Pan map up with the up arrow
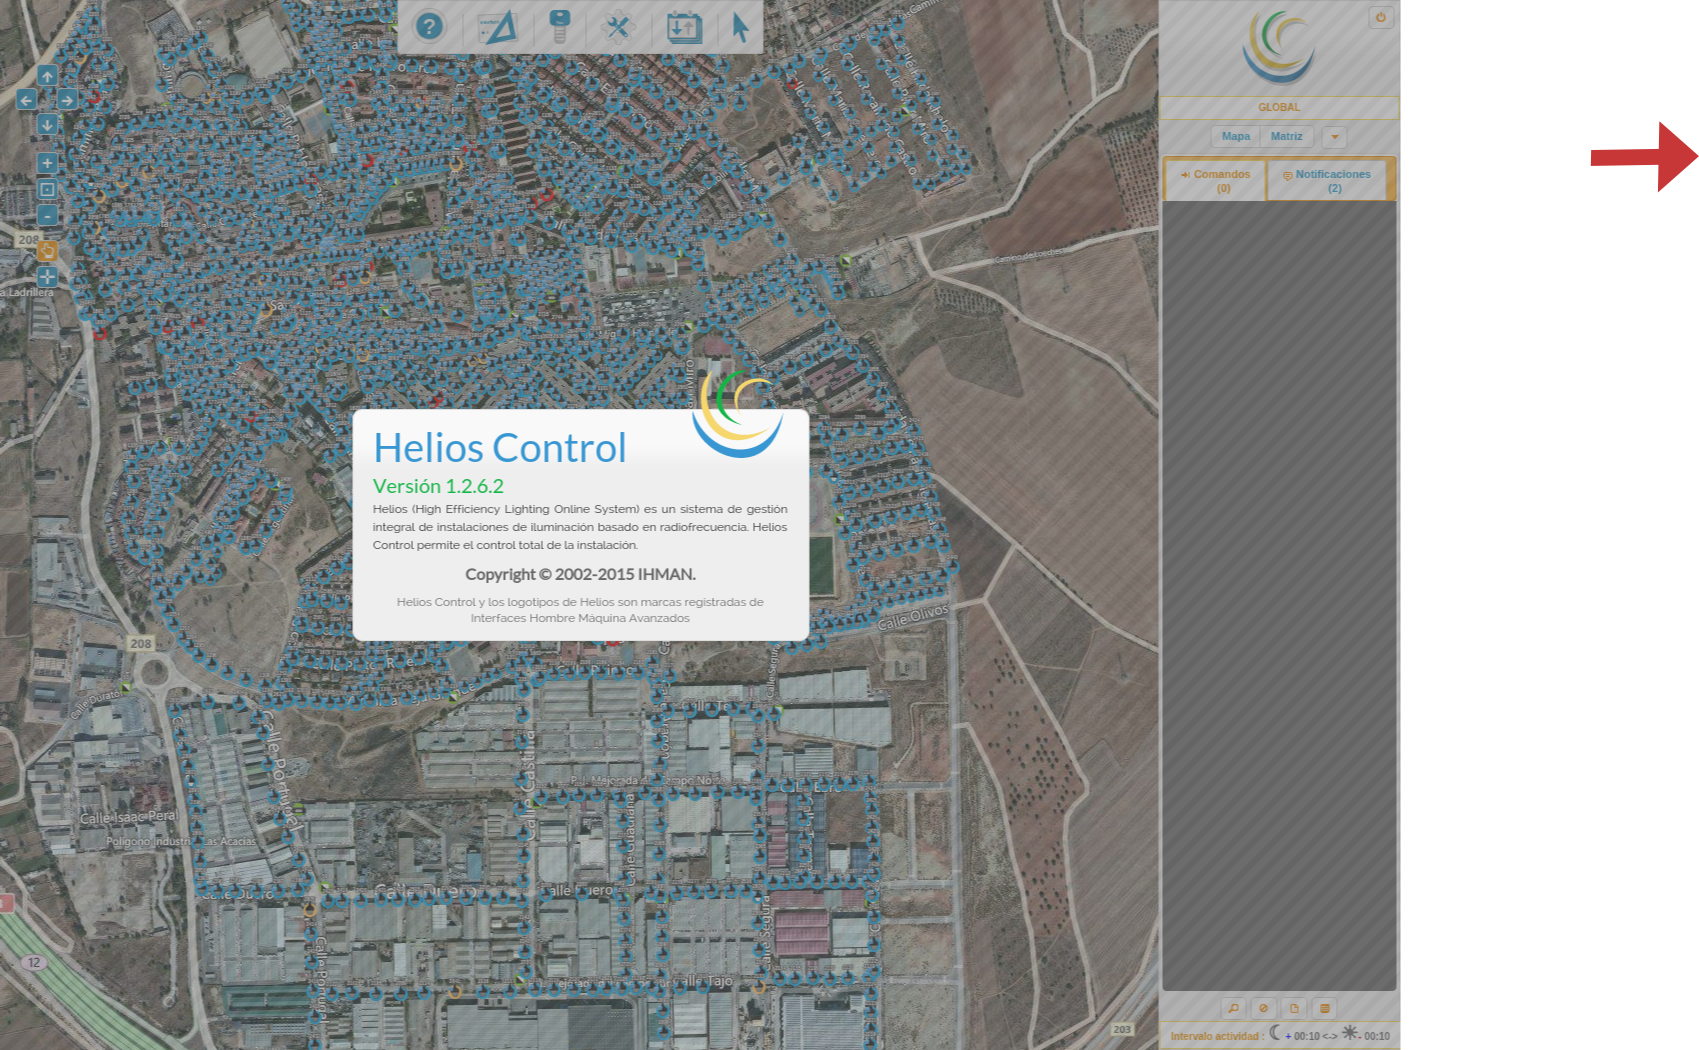This screenshot has height=1050, width=1699. click(47, 76)
